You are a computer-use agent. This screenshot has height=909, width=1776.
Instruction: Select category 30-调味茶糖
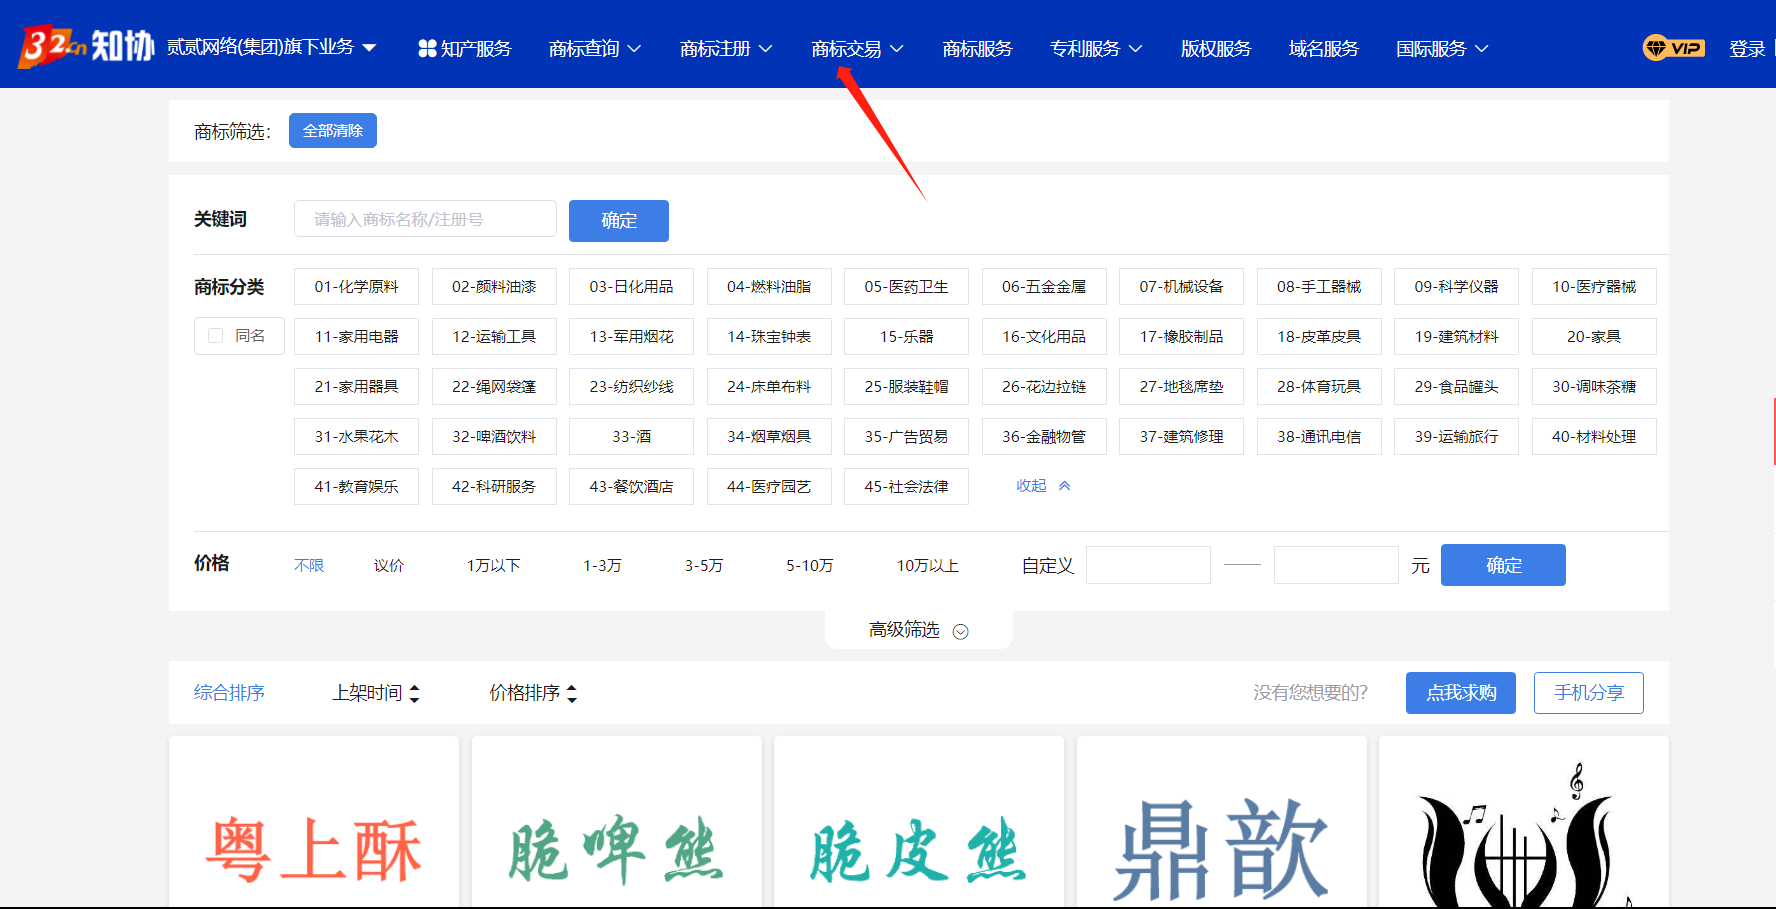(1594, 386)
